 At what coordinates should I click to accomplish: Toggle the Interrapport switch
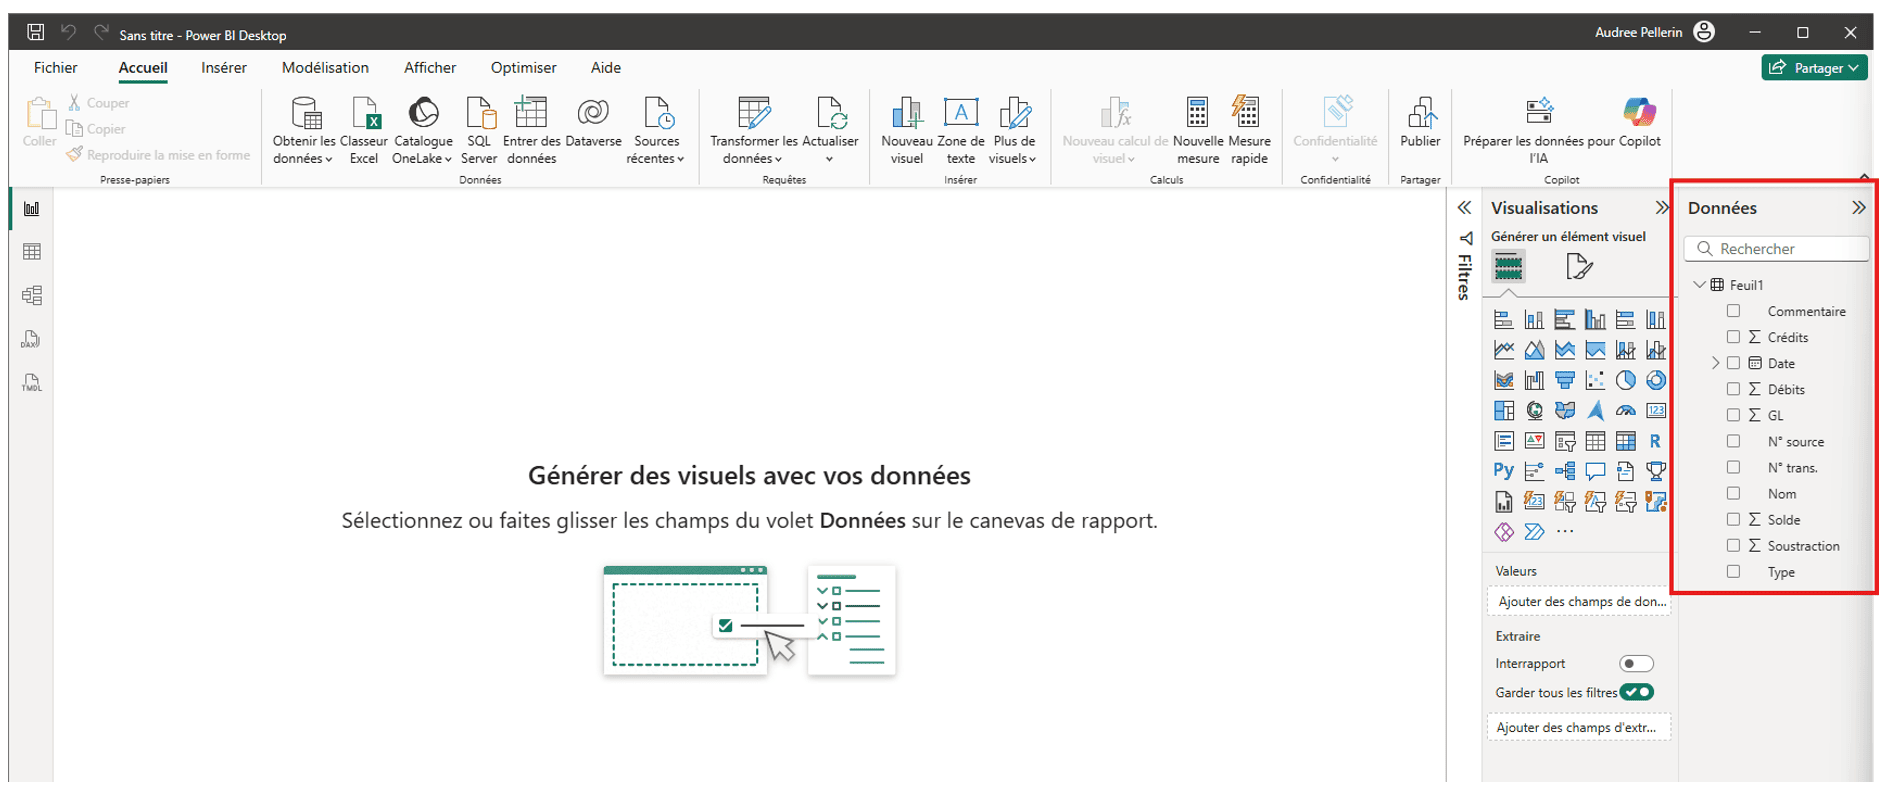click(x=1636, y=664)
